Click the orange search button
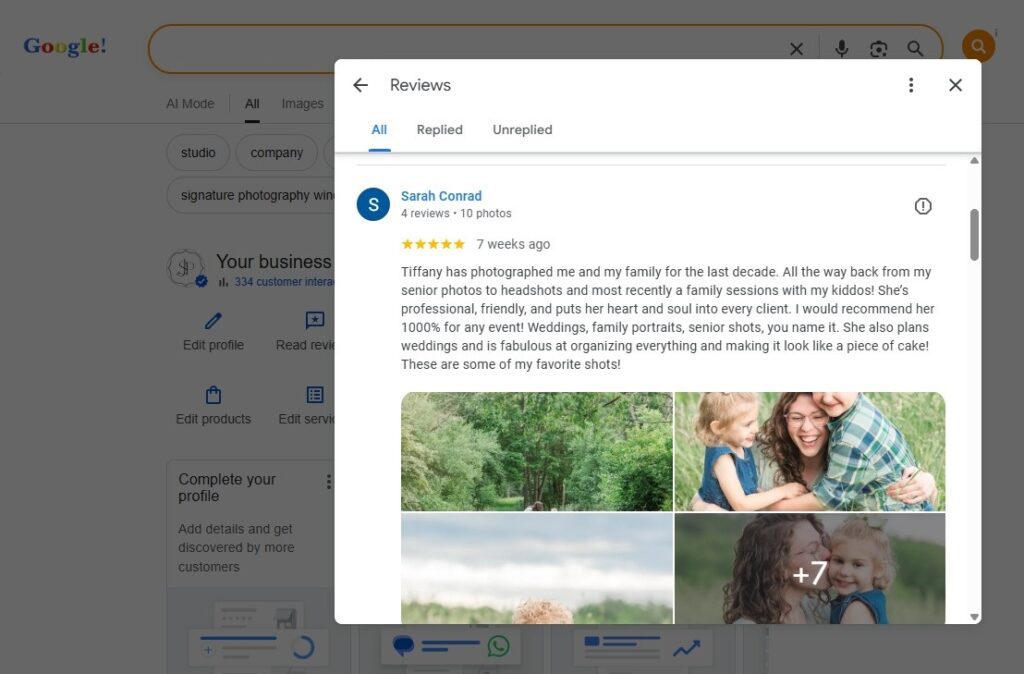 pyautogui.click(x=977, y=46)
